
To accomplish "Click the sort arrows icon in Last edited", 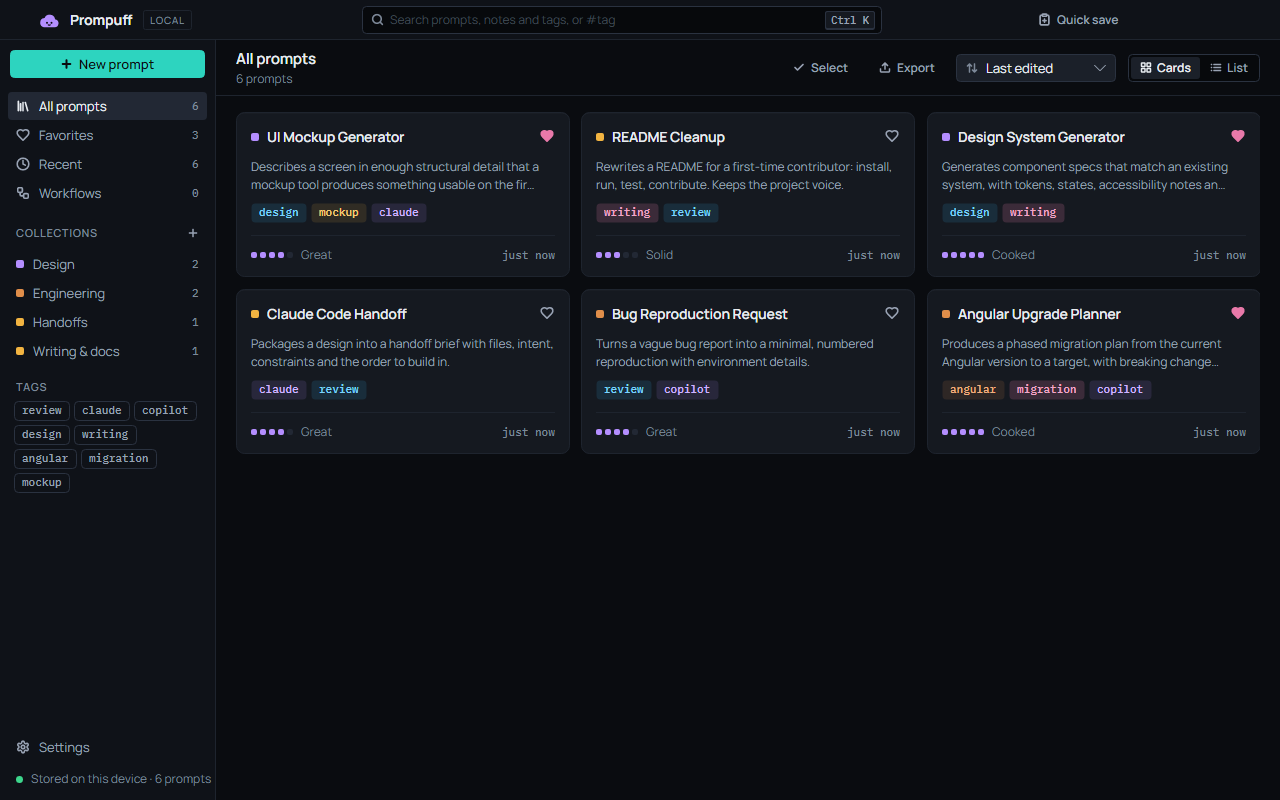I will [972, 68].
